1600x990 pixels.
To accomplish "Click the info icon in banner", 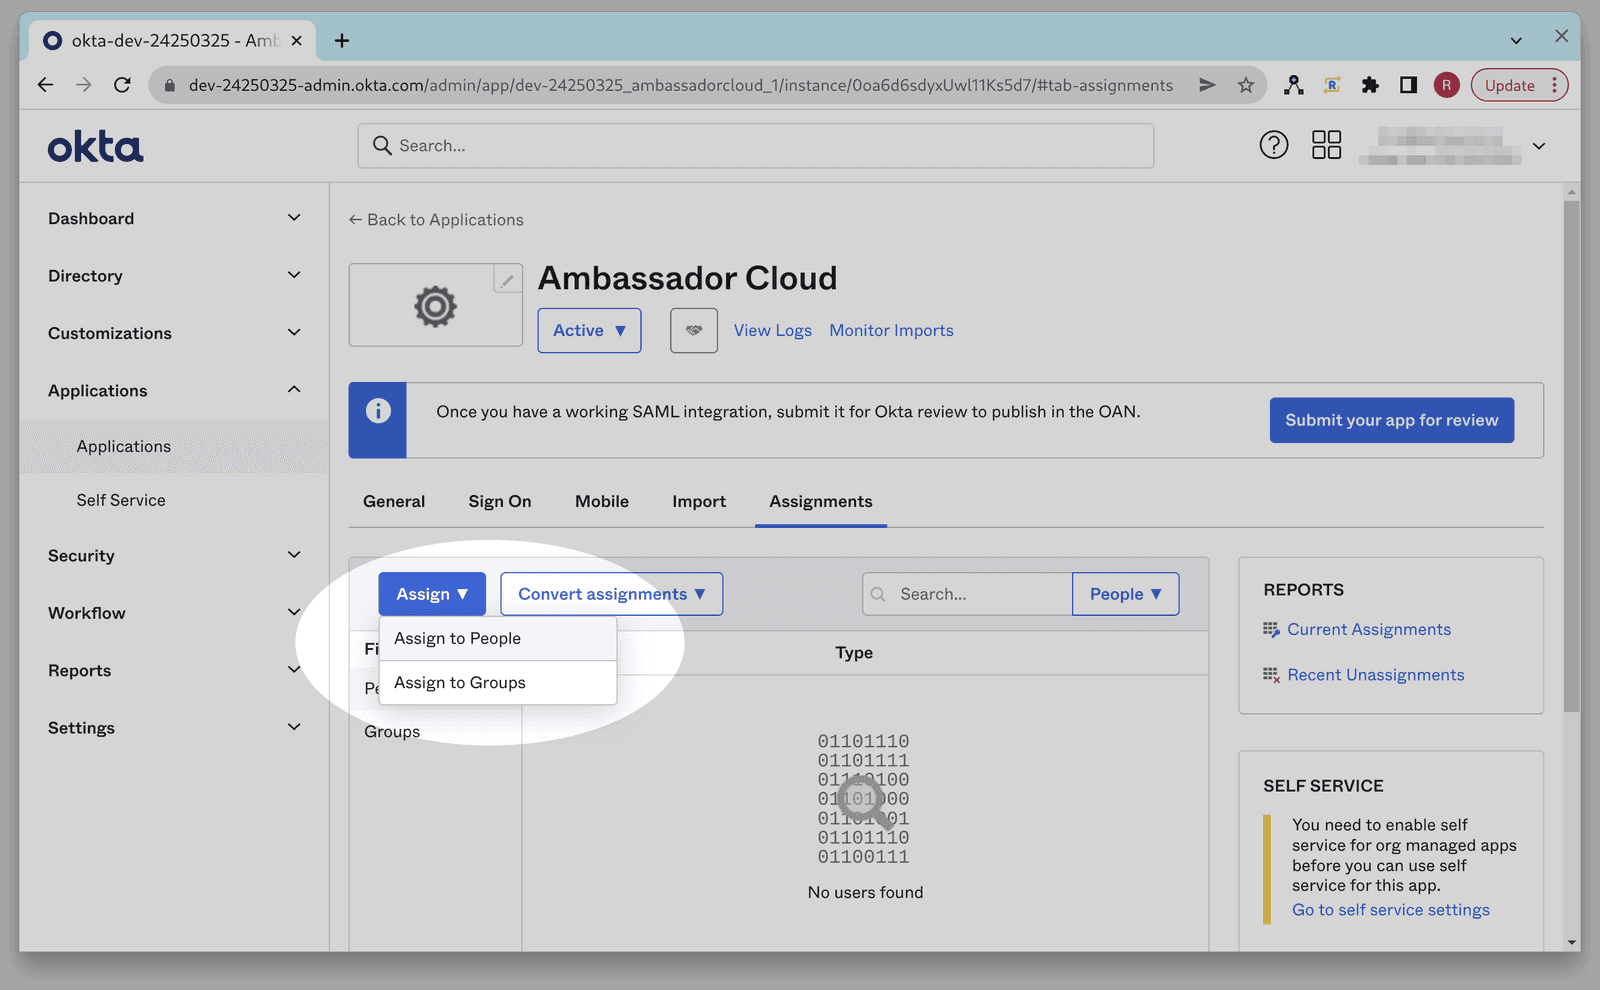I will (x=378, y=411).
